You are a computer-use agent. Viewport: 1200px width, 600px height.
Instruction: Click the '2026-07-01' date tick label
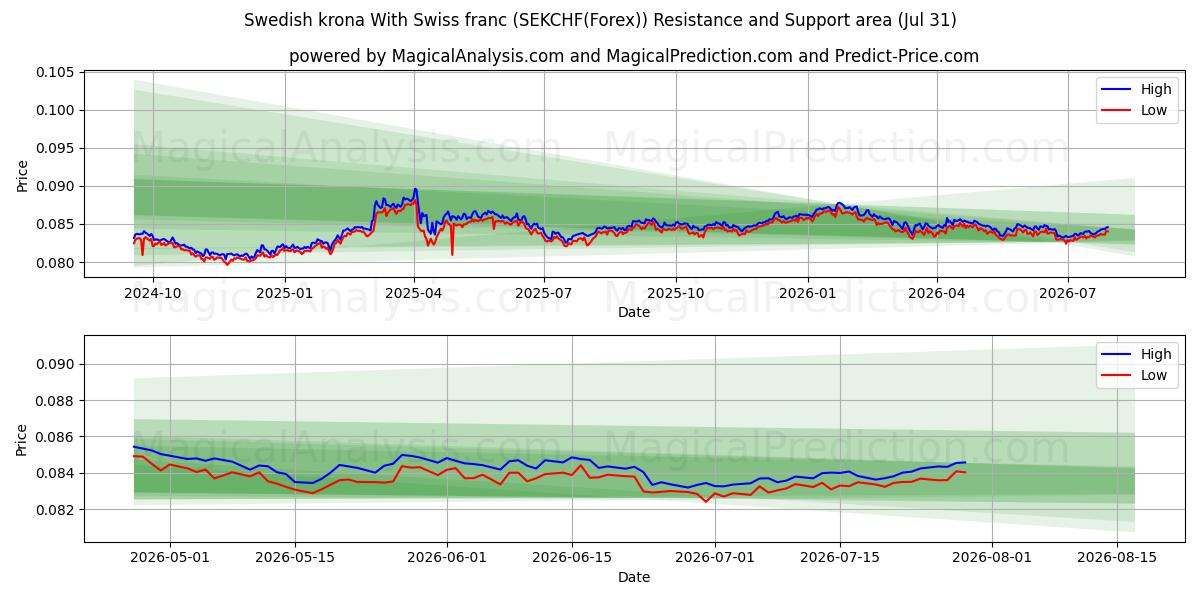click(x=716, y=558)
